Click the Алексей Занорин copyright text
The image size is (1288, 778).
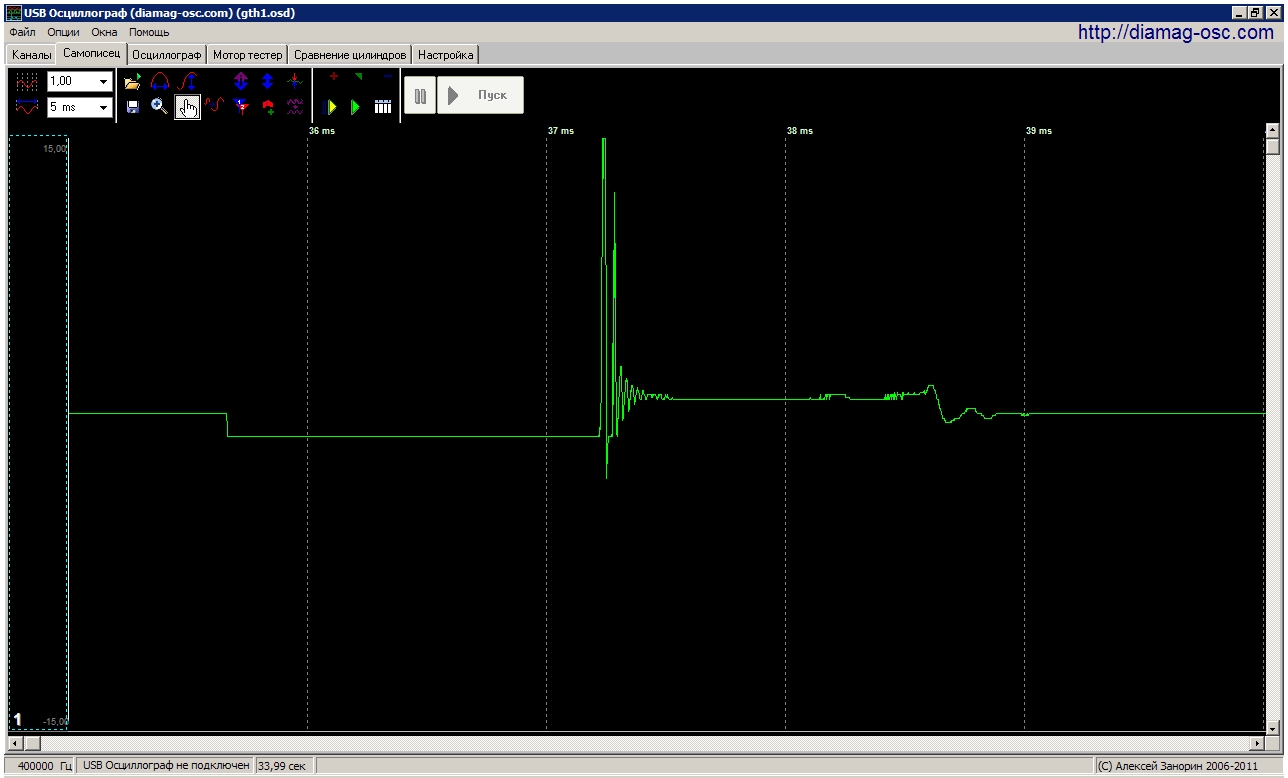tap(1178, 766)
